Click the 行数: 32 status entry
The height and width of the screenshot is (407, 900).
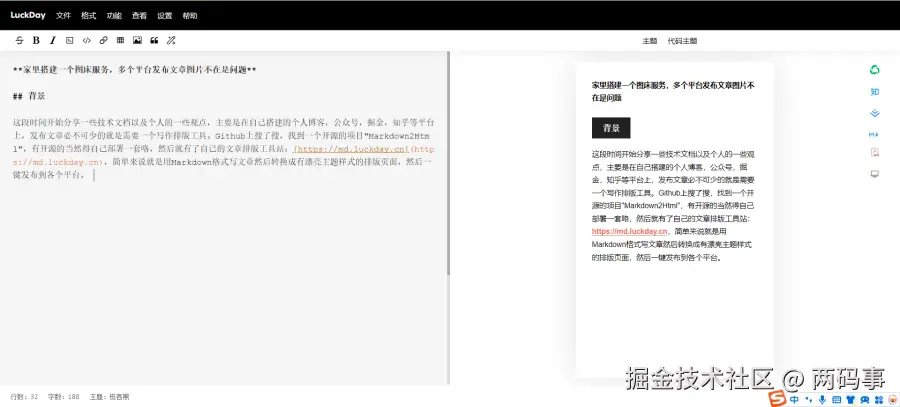point(24,397)
